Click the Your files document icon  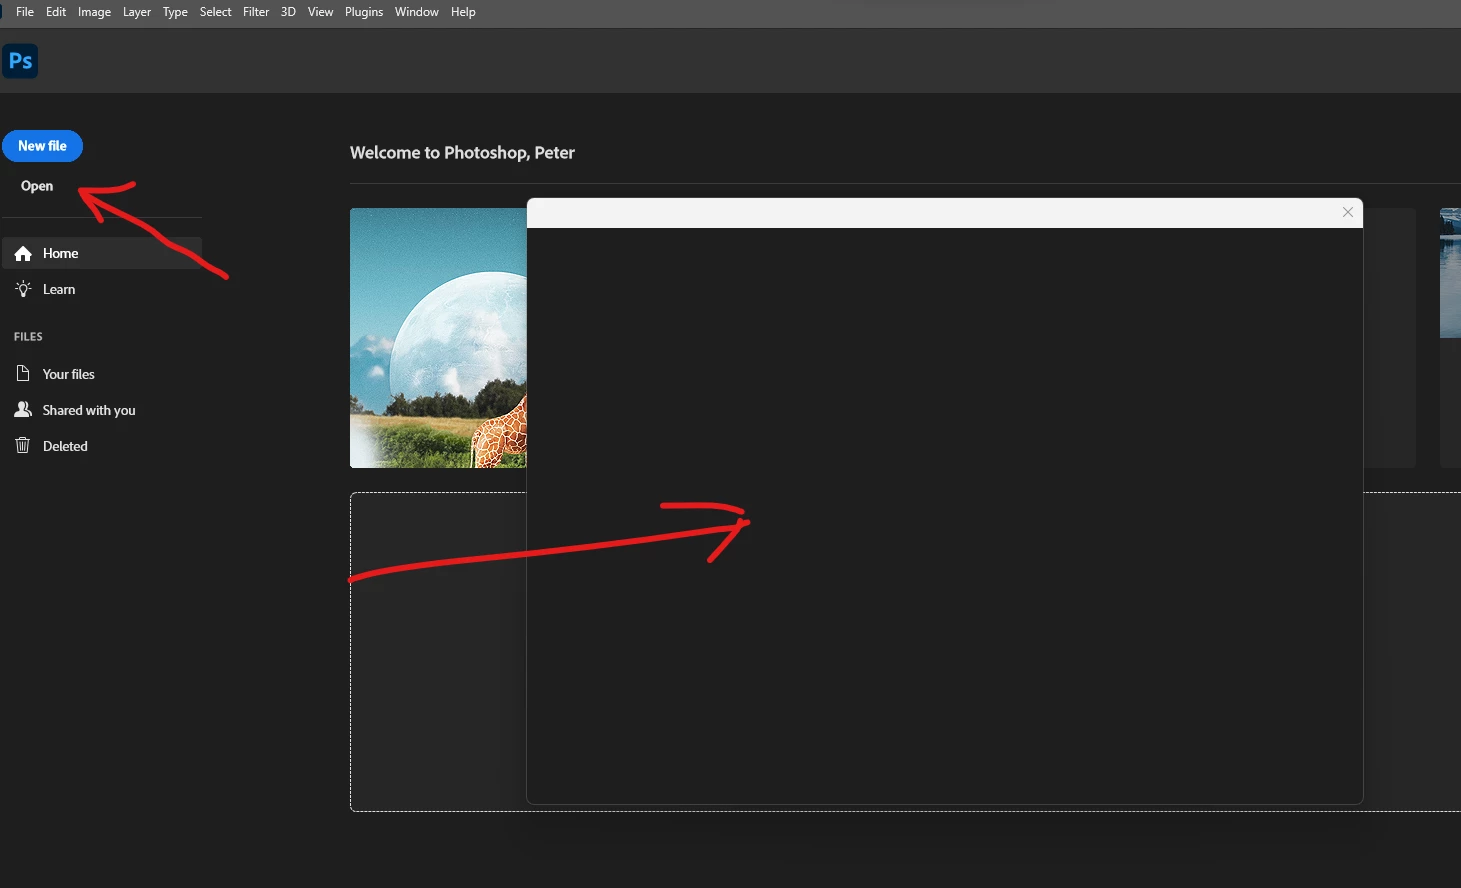point(23,373)
